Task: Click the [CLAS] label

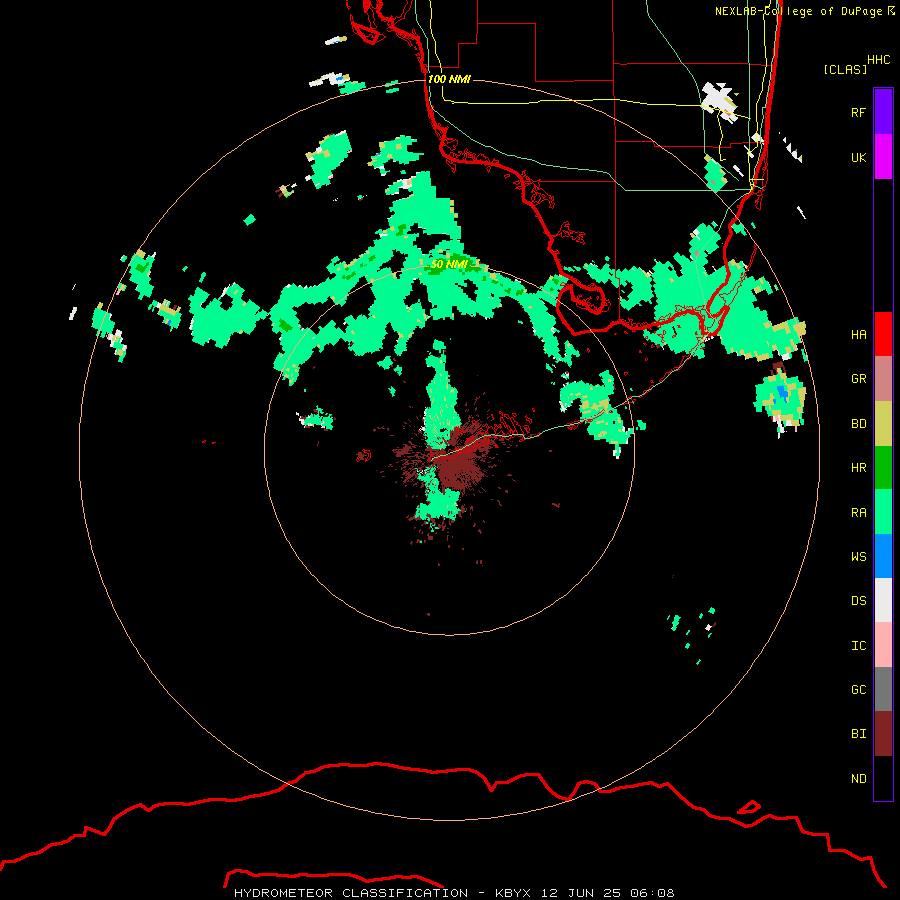Action: click(x=845, y=69)
